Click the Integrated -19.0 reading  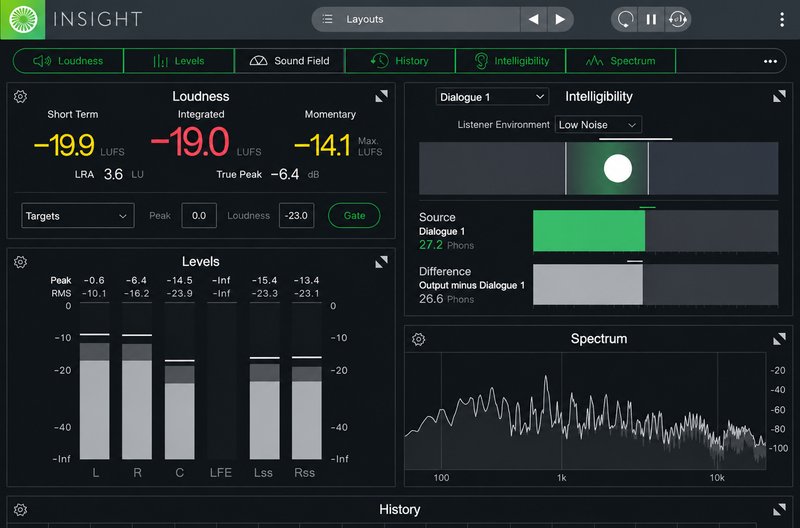(190, 142)
